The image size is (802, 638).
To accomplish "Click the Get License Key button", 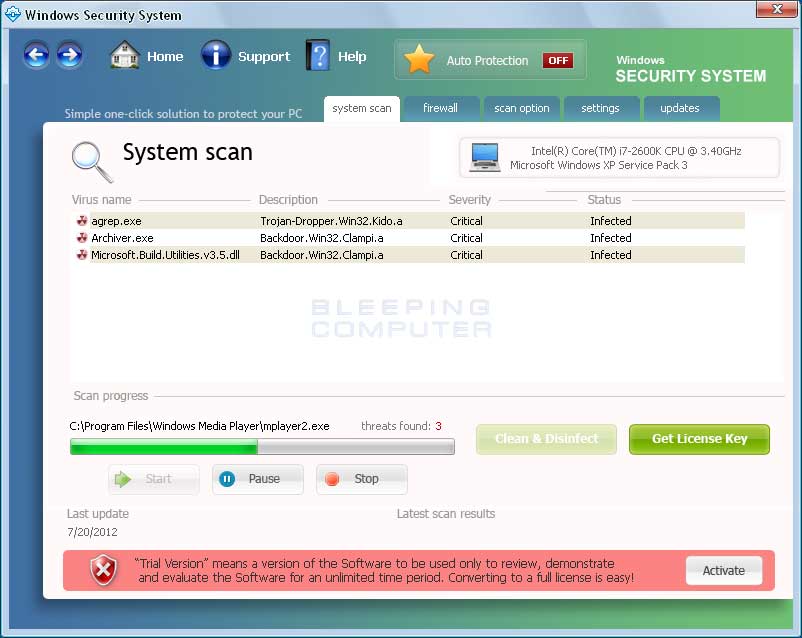I will (699, 439).
